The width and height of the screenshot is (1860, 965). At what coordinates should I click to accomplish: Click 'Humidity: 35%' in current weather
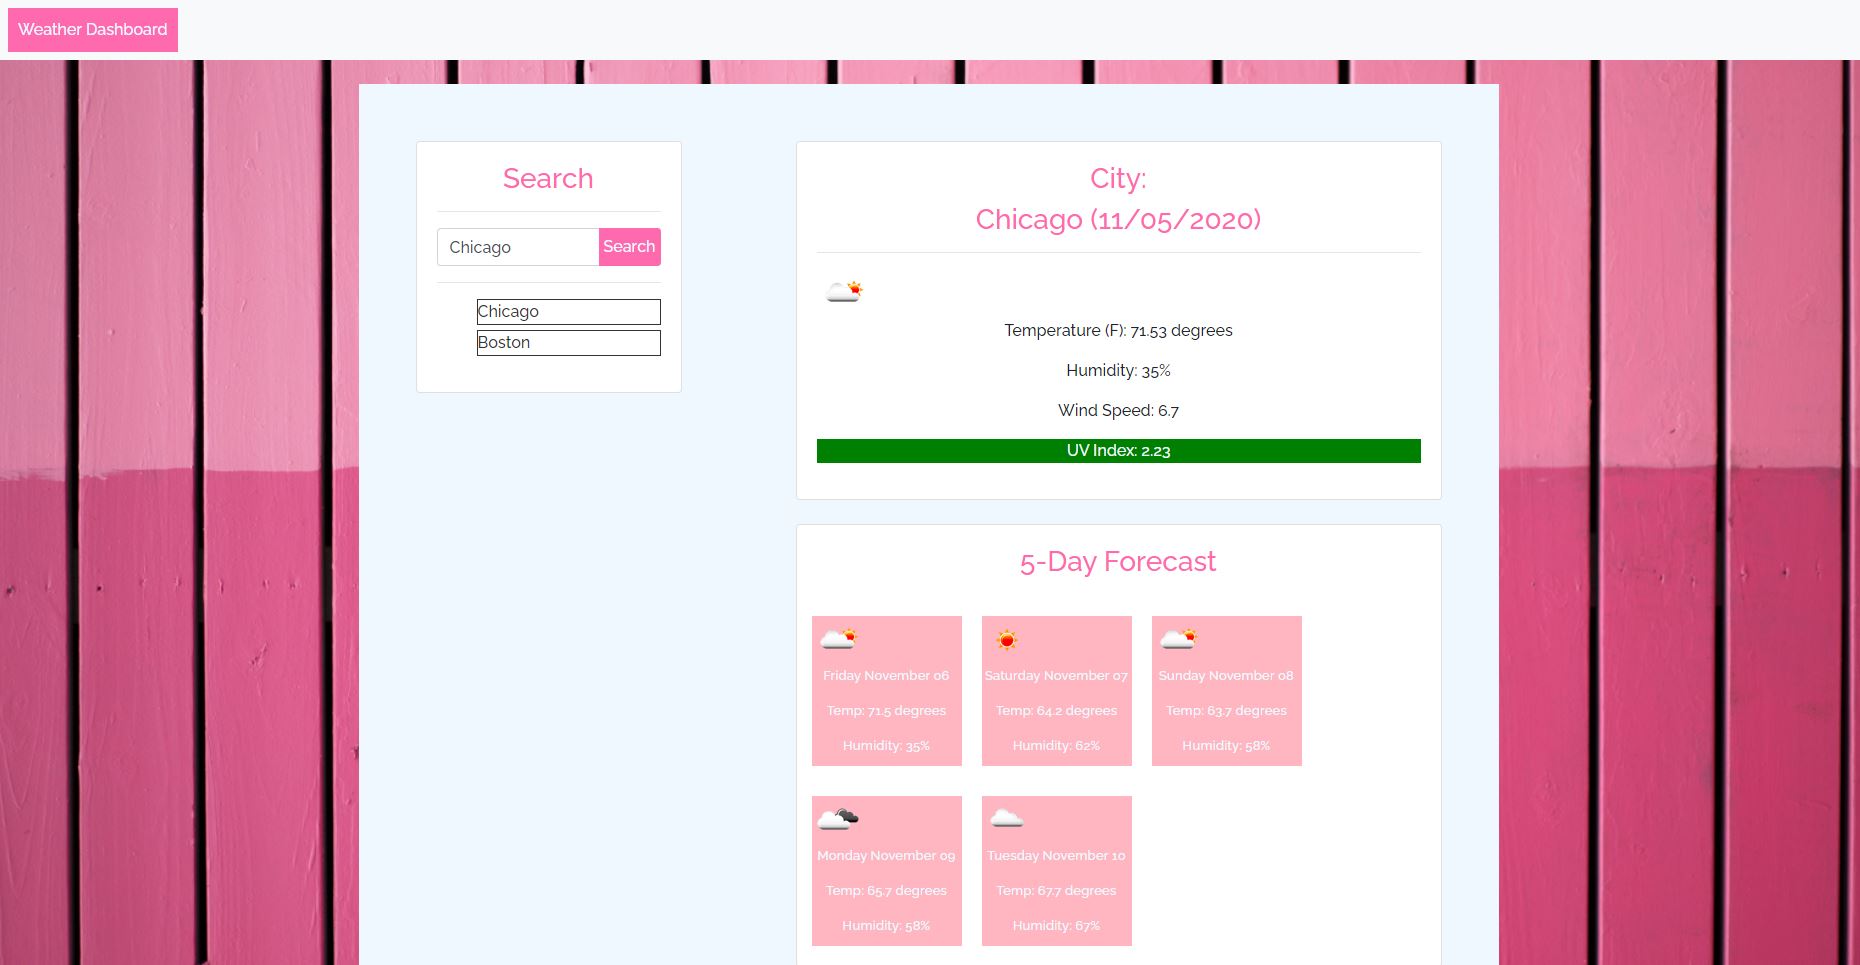coord(1118,371)
